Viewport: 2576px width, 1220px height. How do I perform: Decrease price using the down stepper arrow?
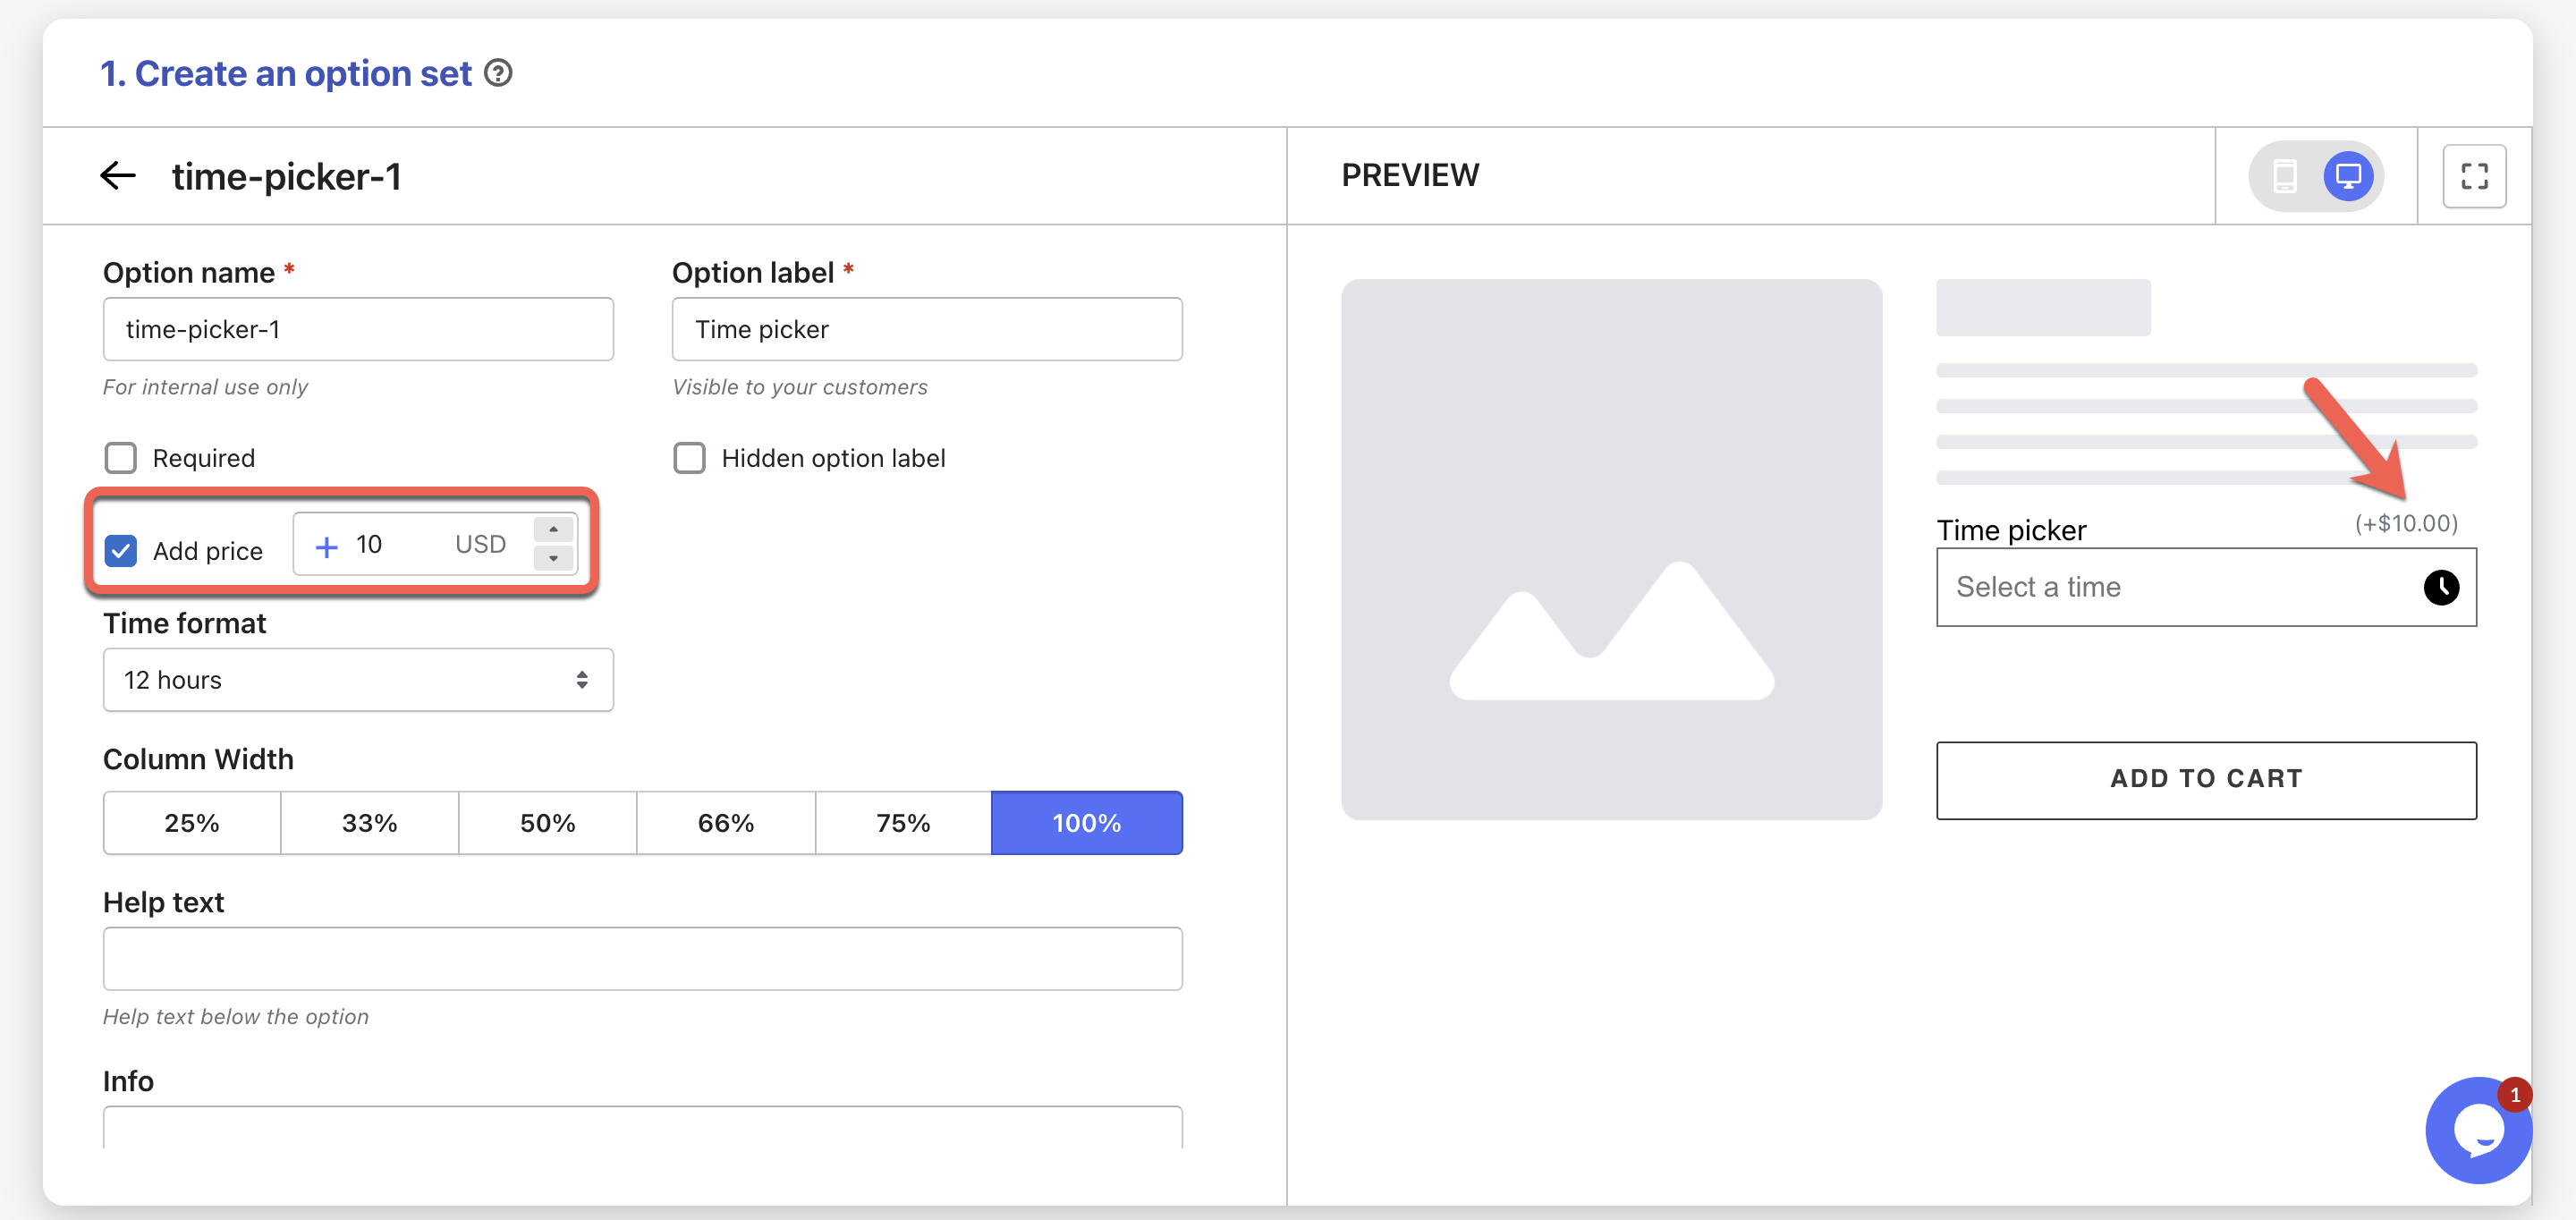(x=553, y=558)
